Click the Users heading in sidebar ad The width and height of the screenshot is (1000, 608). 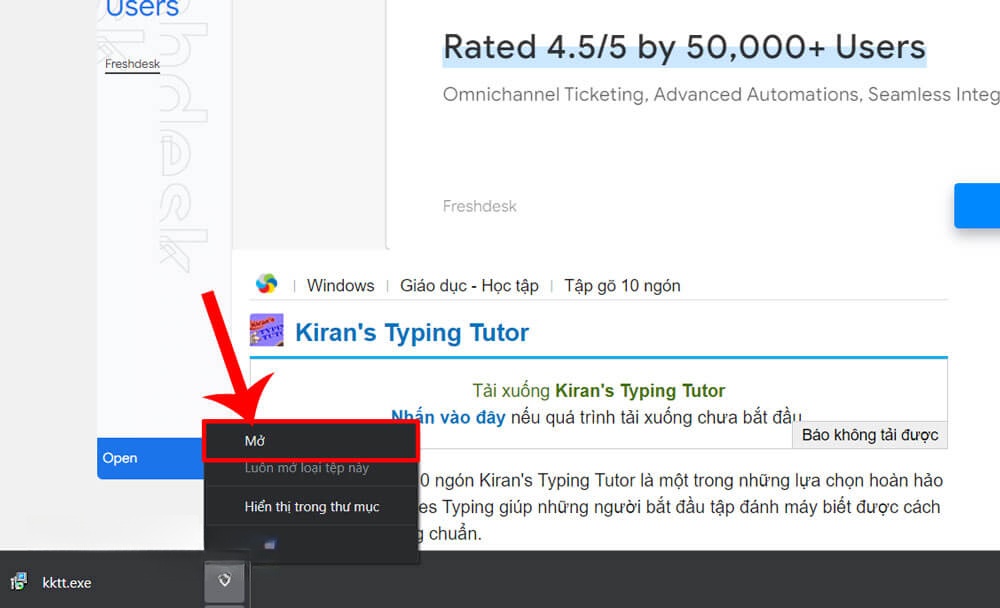142,9
